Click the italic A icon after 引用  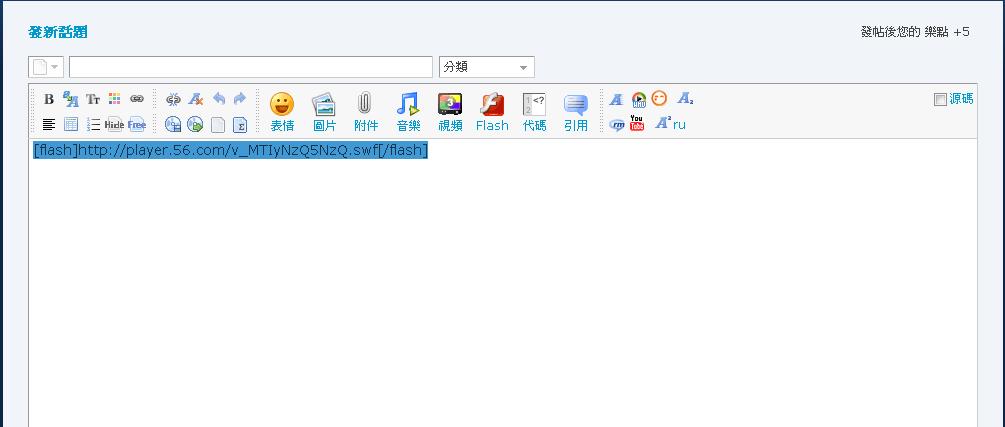616,99
